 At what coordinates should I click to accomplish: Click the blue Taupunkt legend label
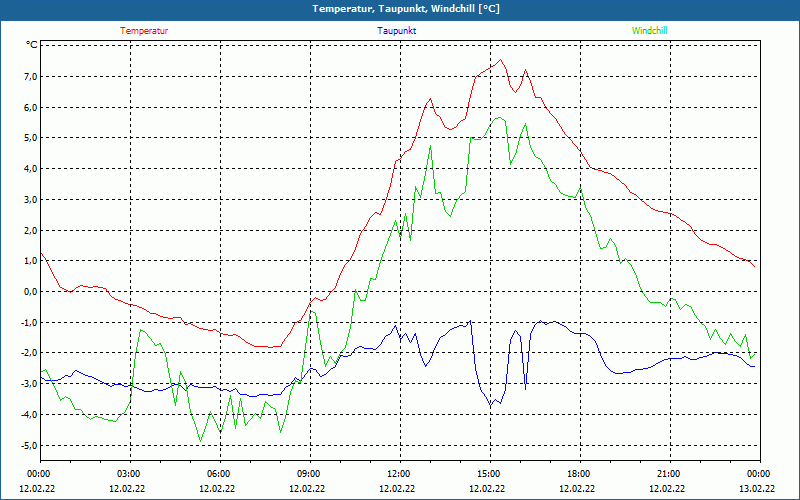pos(396,31)
